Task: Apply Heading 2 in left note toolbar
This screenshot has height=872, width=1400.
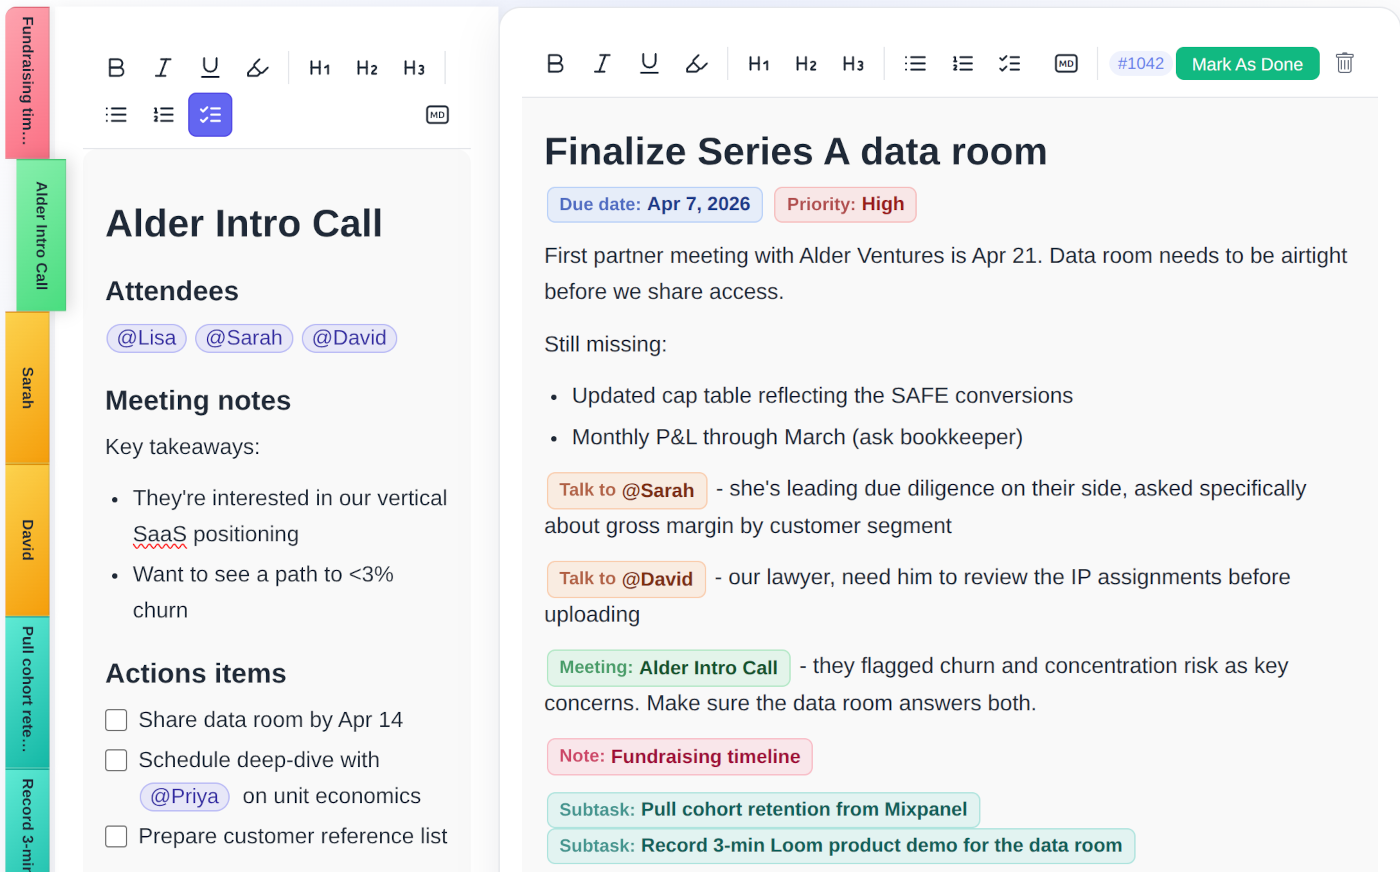Action: [367, 68]
